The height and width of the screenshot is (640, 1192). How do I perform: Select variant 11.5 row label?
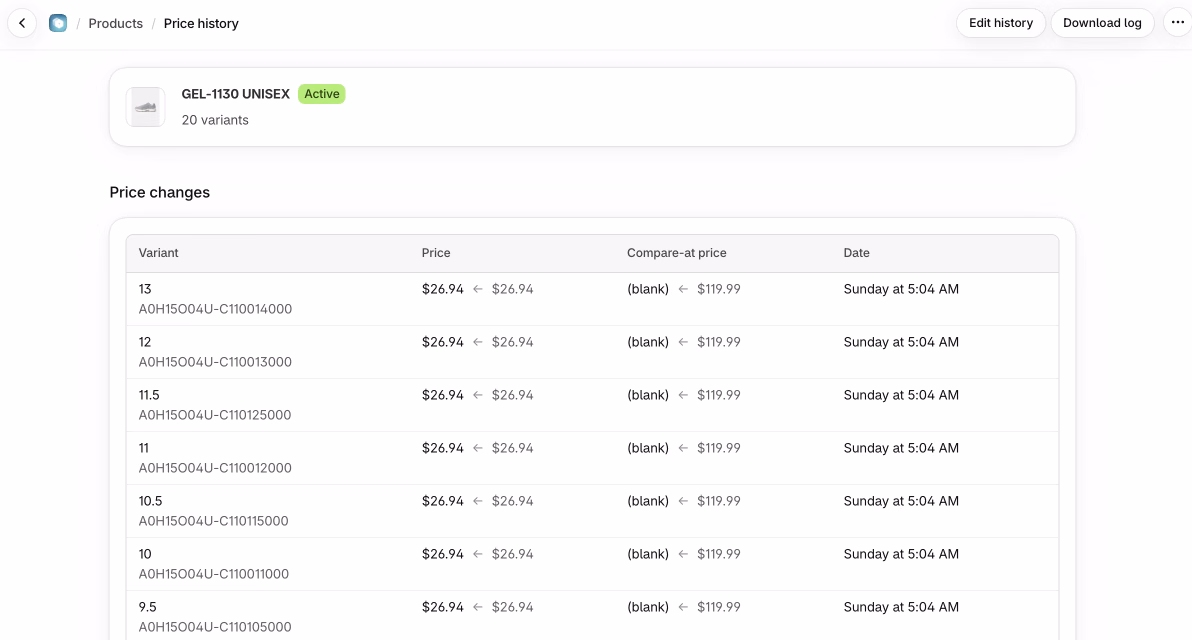point(149,395)
